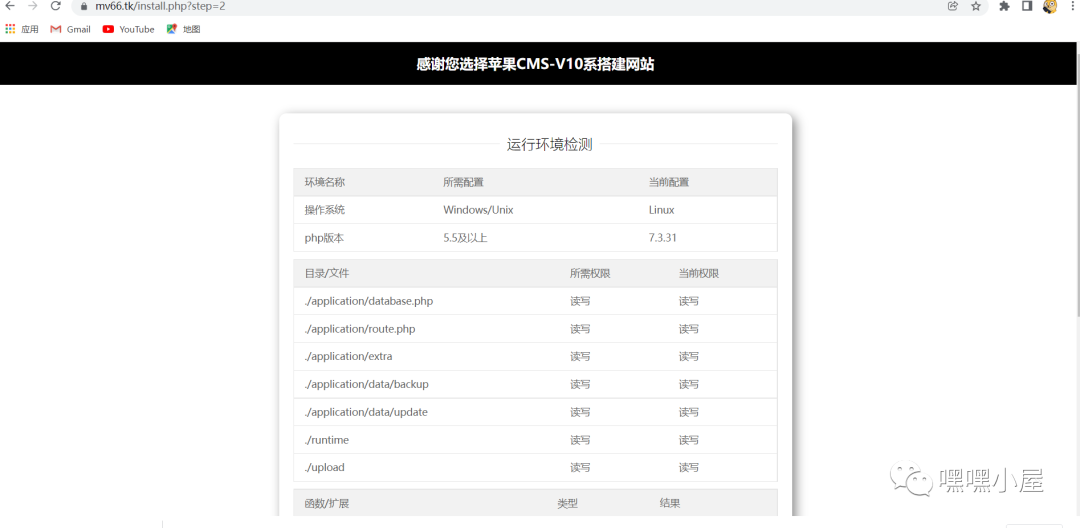Click the padlock site info icon

(84, 6)
